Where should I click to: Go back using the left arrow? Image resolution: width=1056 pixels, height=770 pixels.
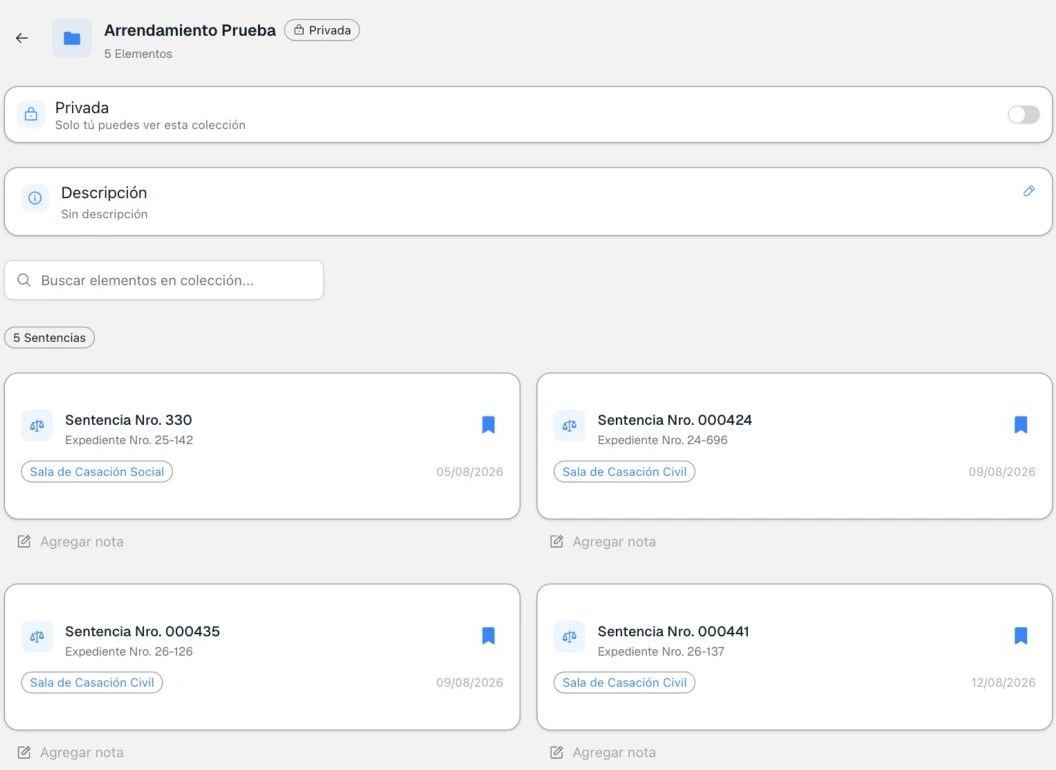pyautogui.click(x=22, y=38)
